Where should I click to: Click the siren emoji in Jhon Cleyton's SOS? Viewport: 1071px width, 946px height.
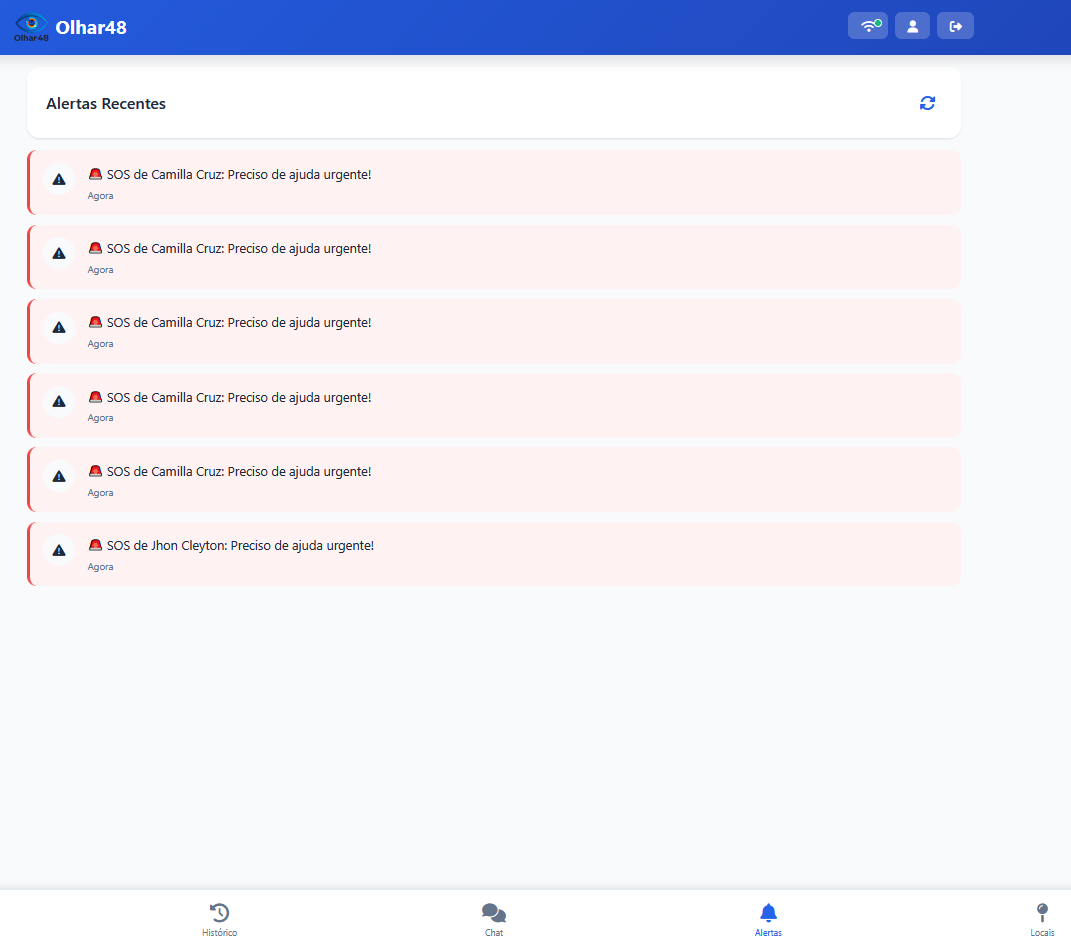click(x=96, y=545)
